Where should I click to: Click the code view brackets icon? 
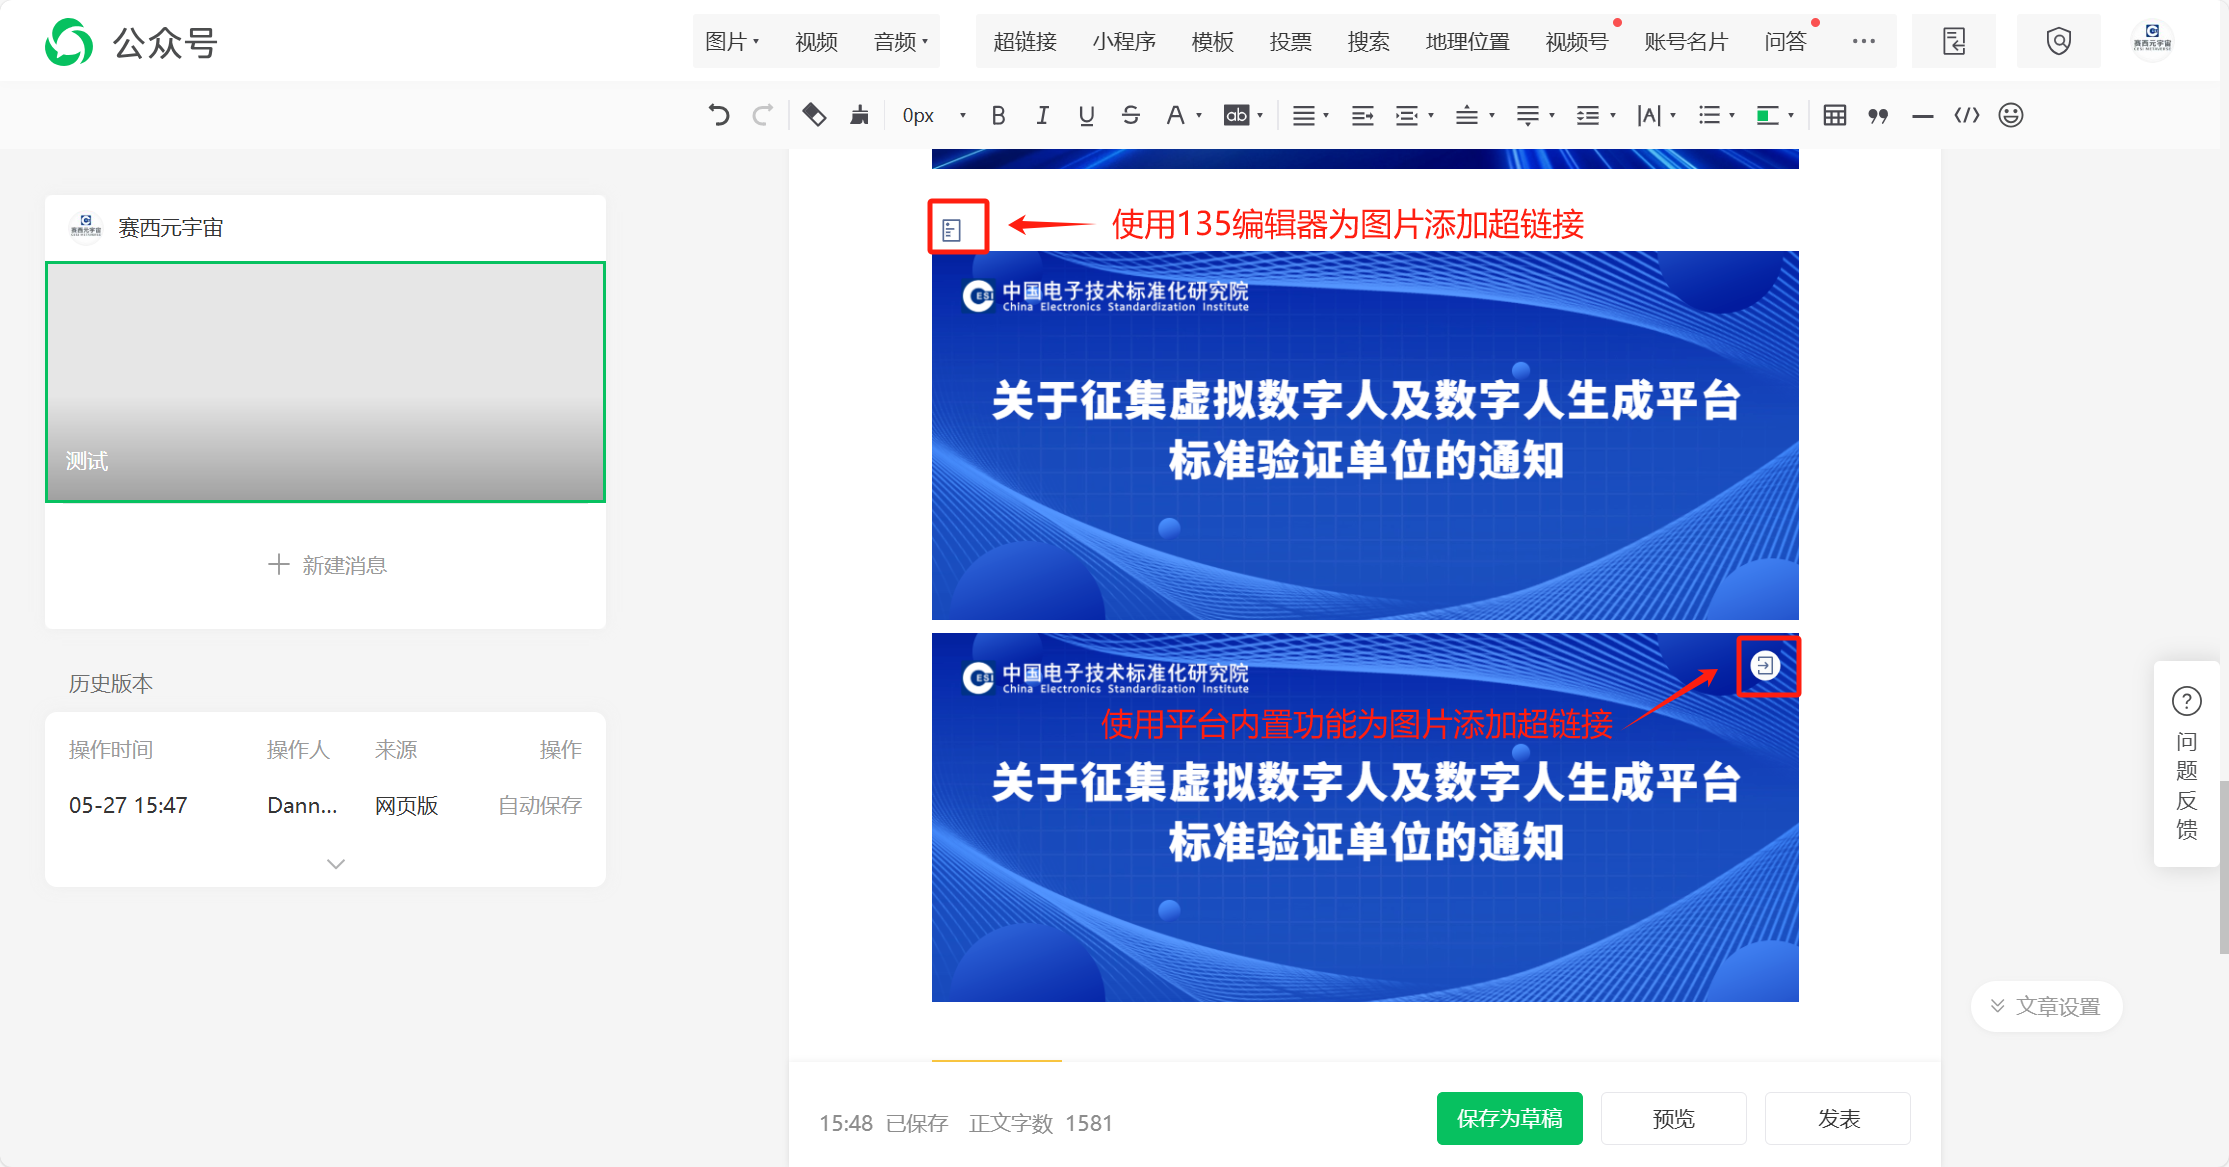click(1966, 115)
